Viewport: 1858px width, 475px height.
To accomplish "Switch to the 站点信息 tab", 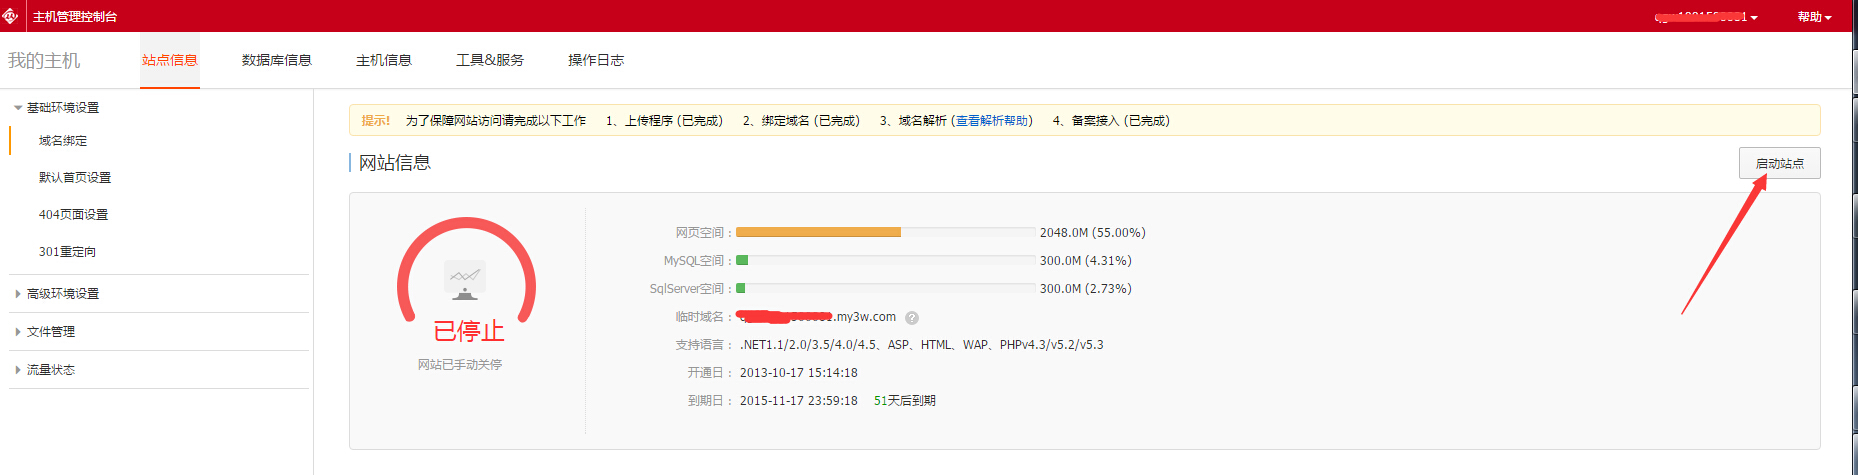I will click(169, 60).
